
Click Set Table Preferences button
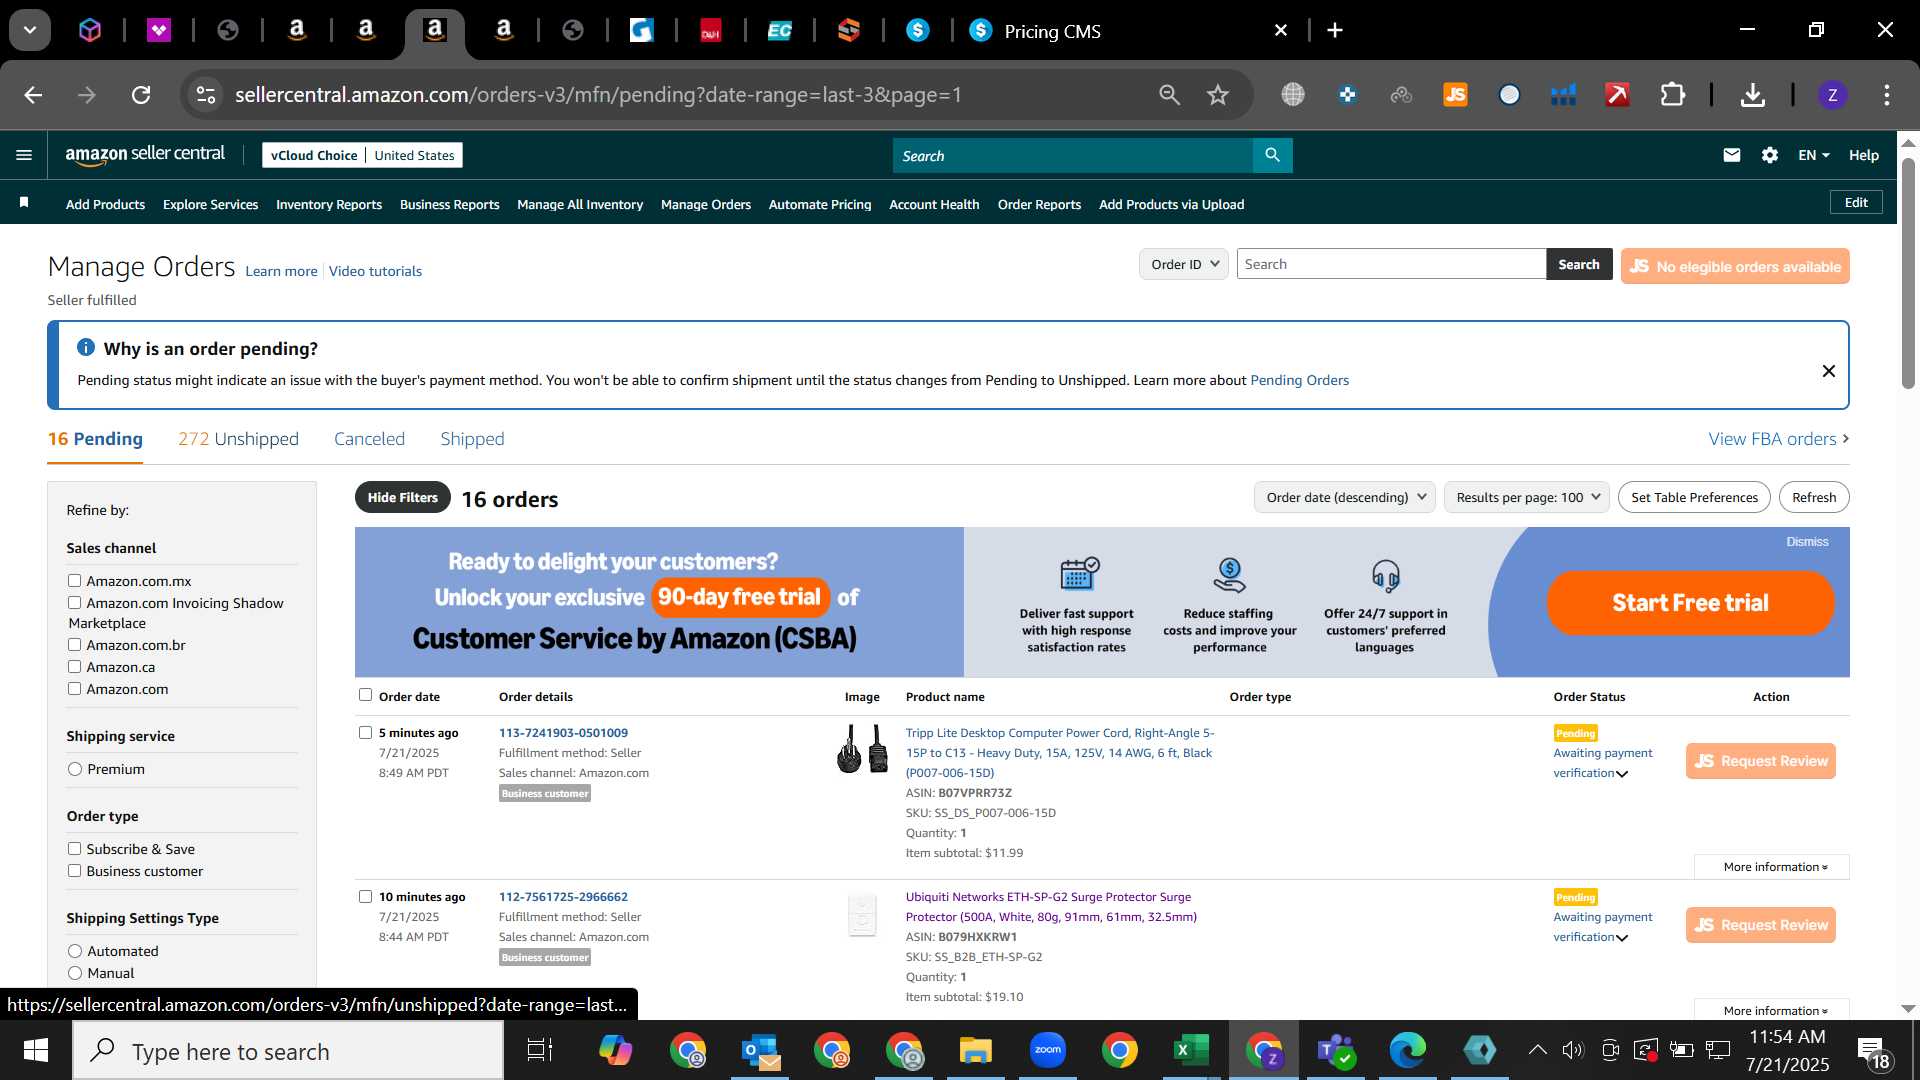tap(1694, 497)
